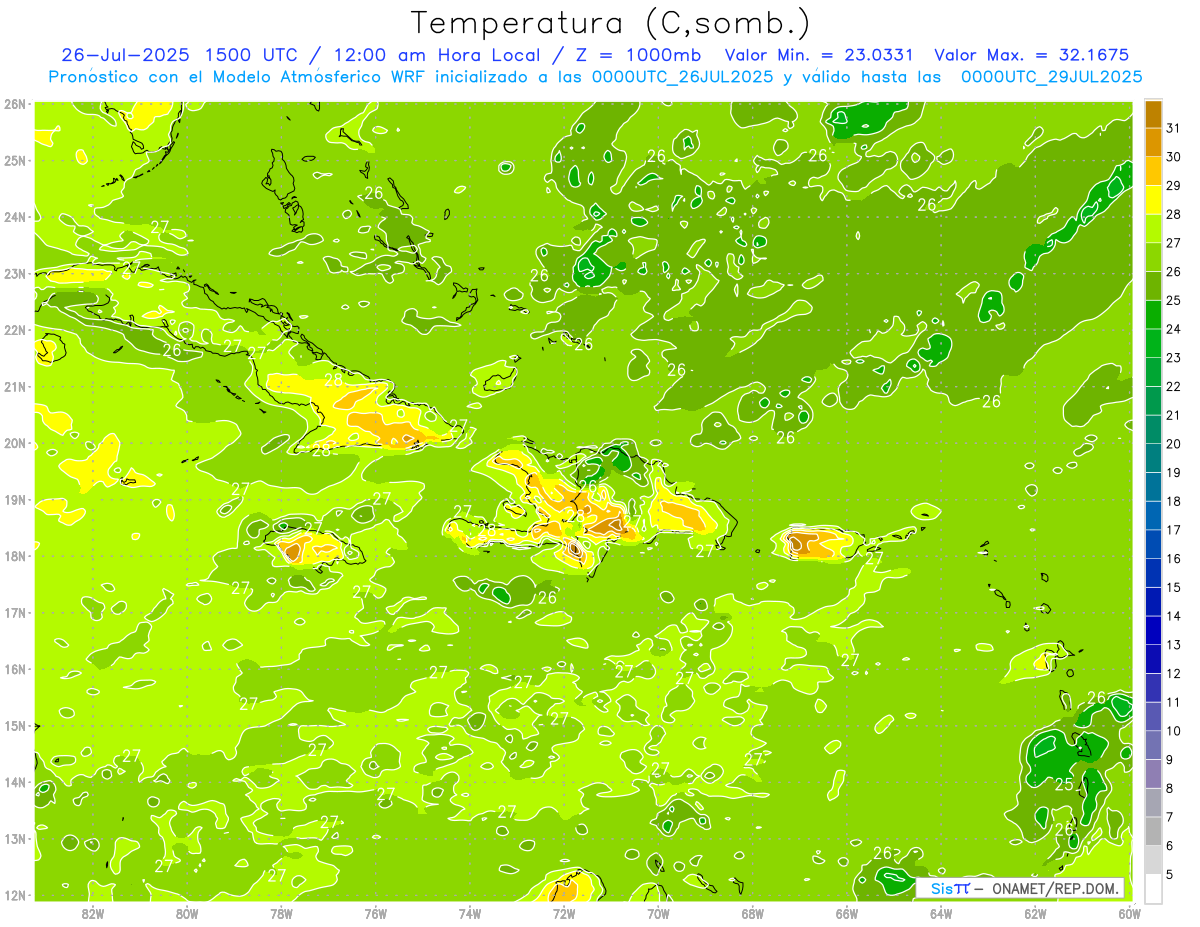1200x927 pixels.
Task: Click the 66W longitude axis label
Action: [847, 912]
